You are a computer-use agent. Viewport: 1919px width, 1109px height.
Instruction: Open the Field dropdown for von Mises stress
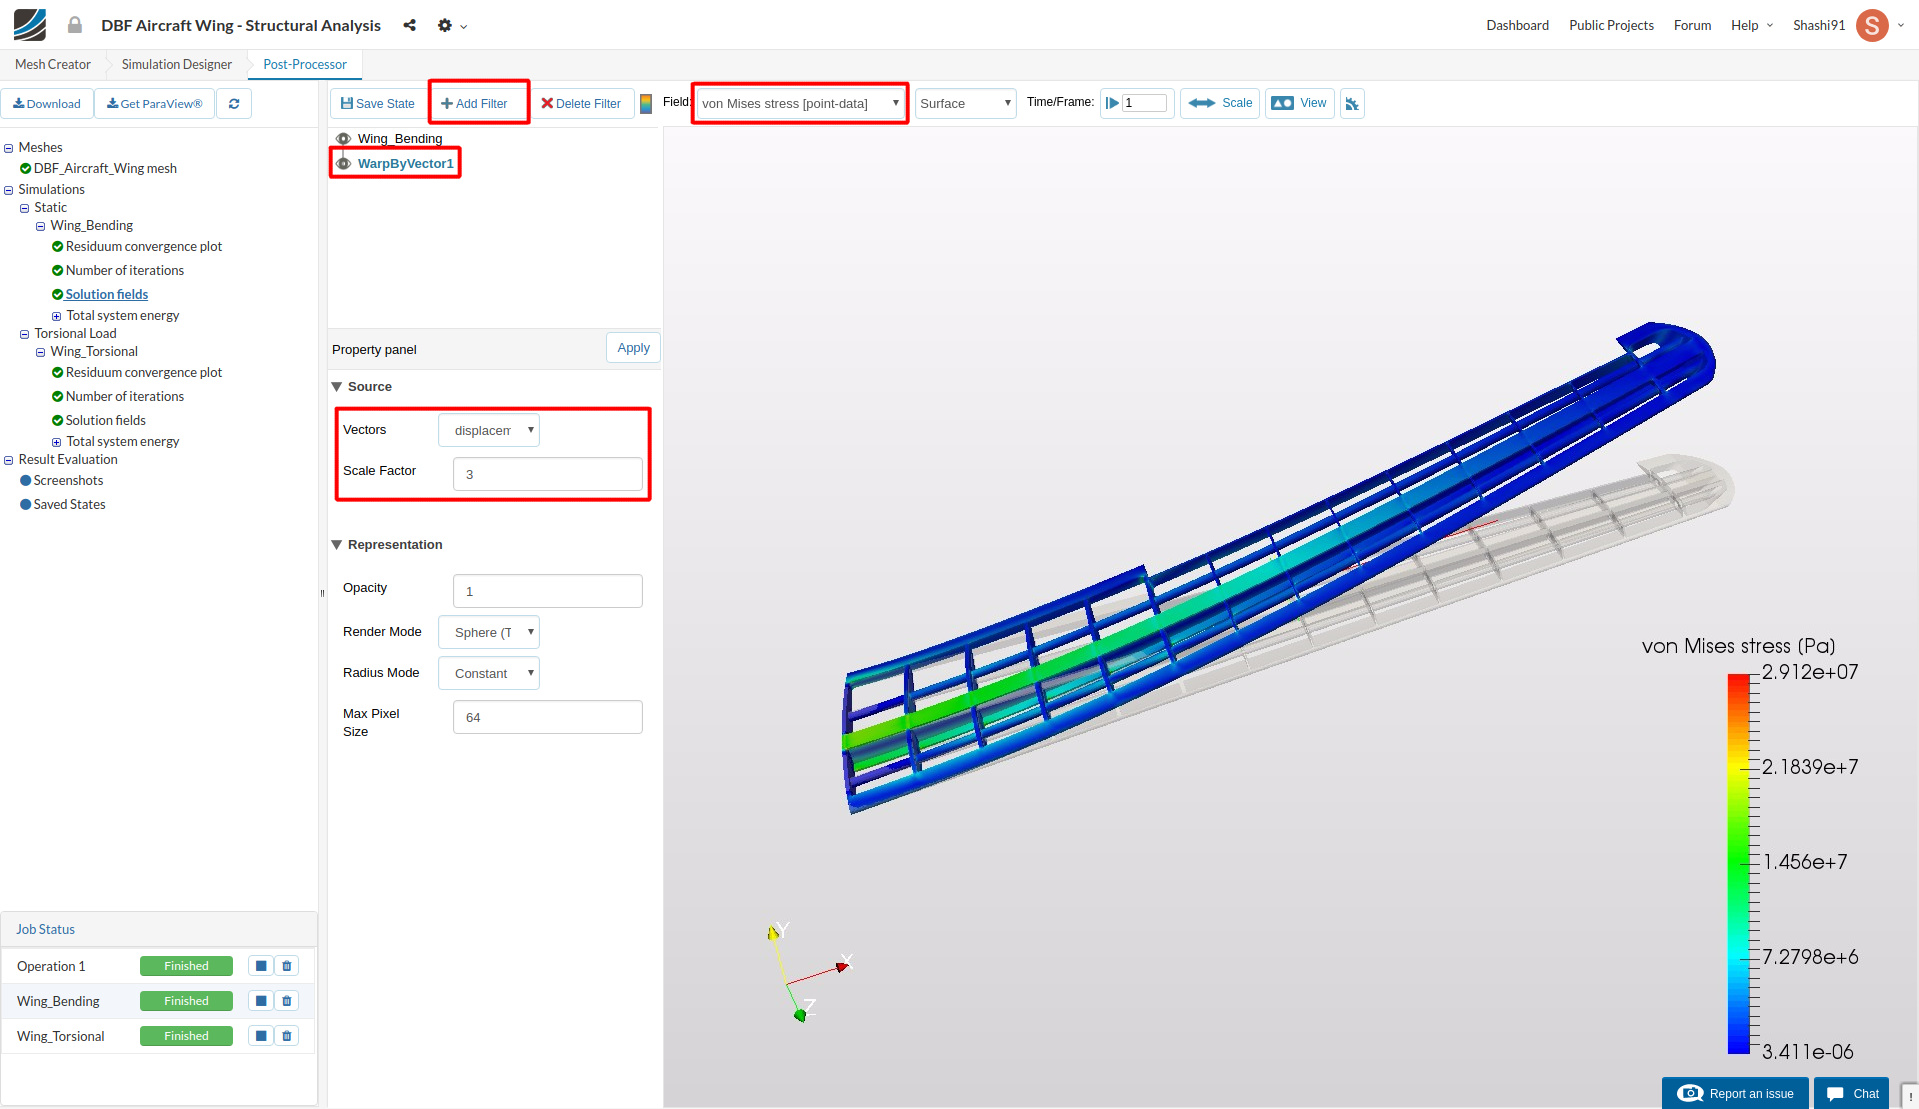(x=800, y=103)
